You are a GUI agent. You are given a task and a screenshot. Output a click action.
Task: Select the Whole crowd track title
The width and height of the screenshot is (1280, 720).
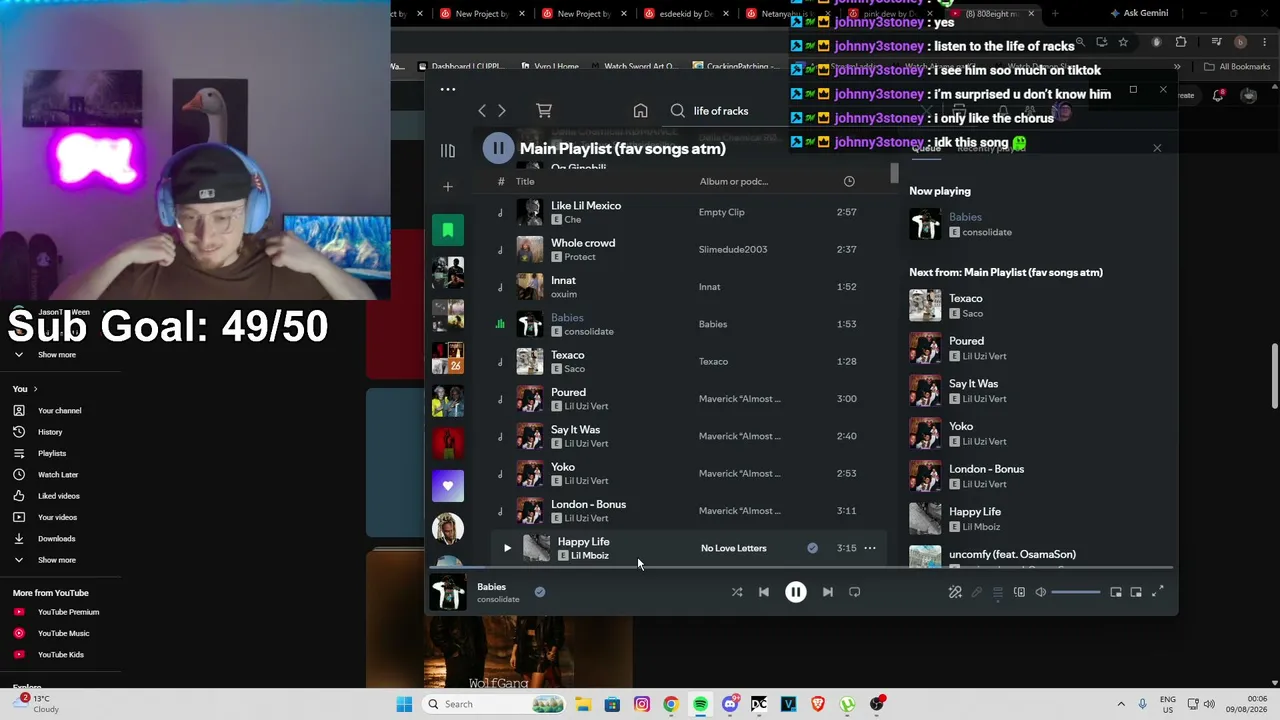583,243
